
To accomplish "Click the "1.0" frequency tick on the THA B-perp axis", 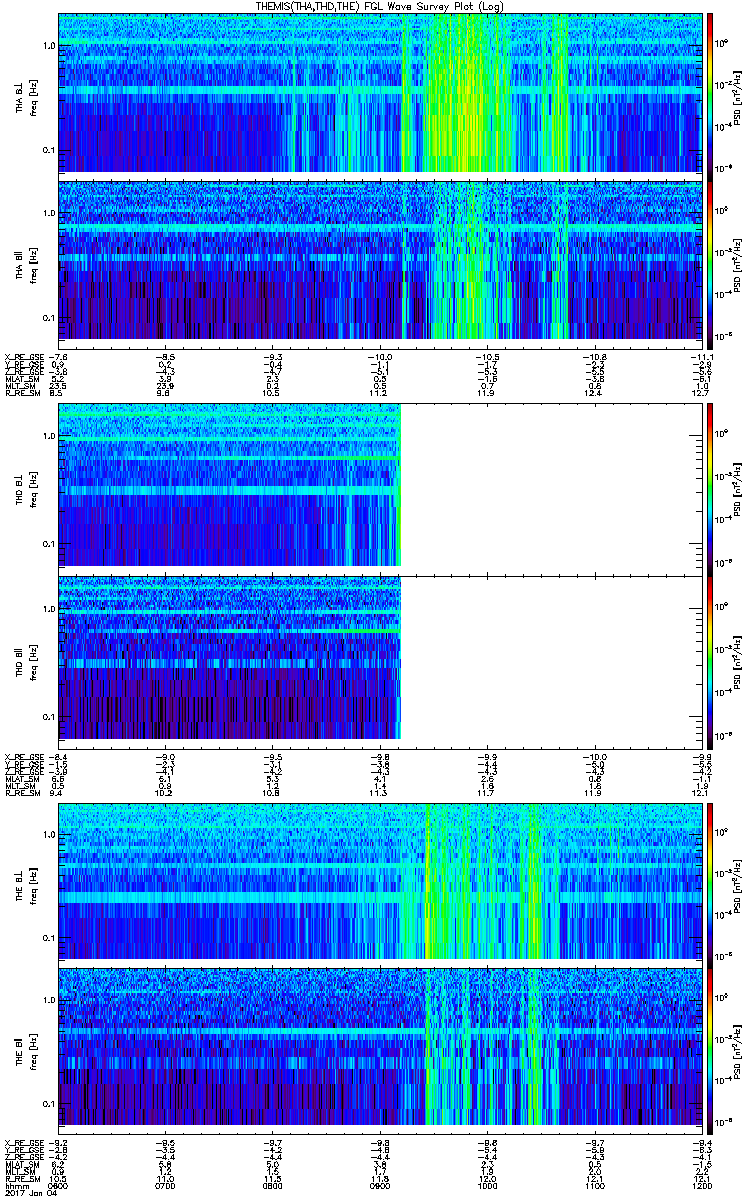I will pyautogui.click(x=49, y=47).
